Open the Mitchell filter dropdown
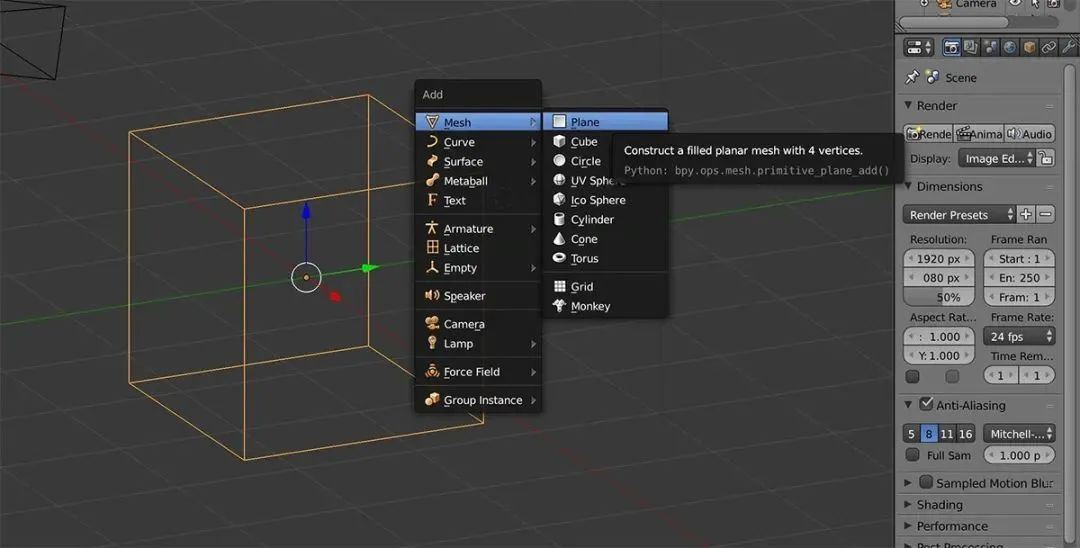 1019,434
